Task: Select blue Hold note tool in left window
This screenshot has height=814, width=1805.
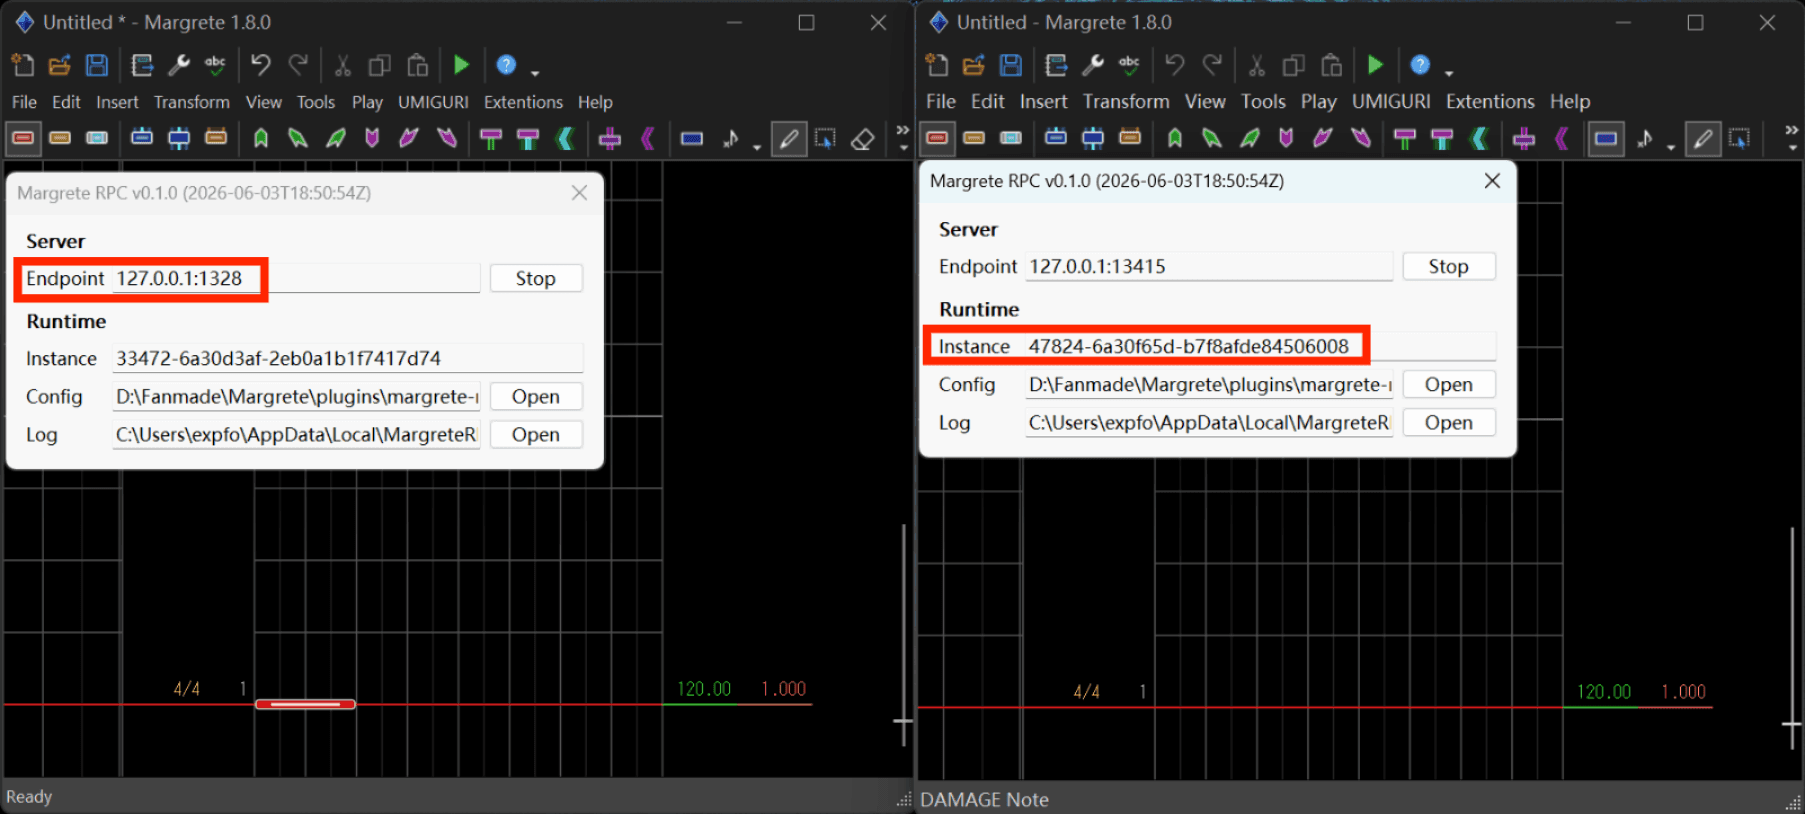Action: tap(142, 138)
